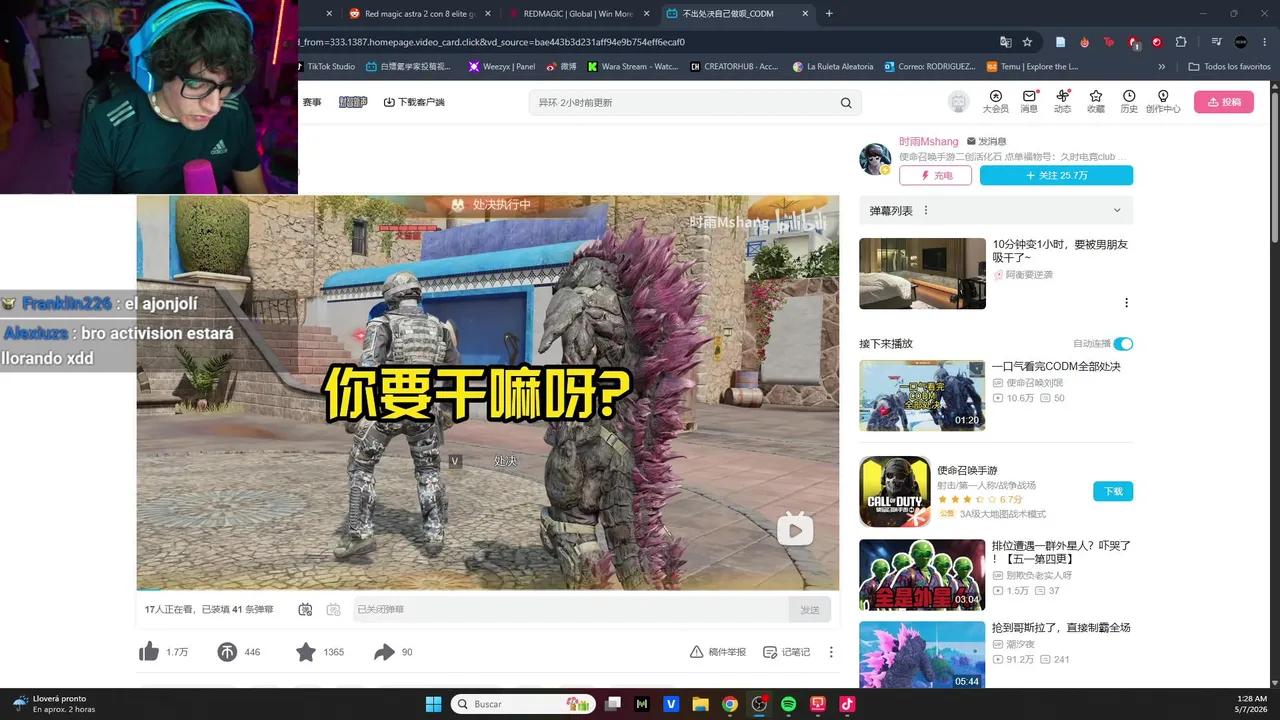Bookmark this page with the star icon
The width and height of the screenshot is (1280, 720).
[1027, 42]
